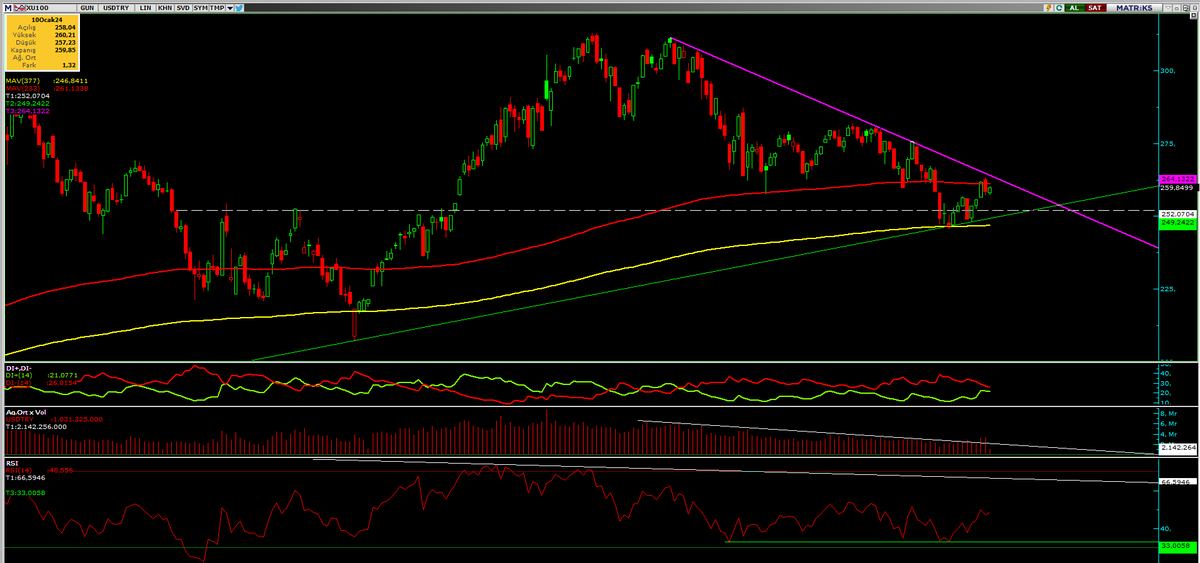
Task: Click the DI+,DI- indicator title
Action: tap(19, 368)
